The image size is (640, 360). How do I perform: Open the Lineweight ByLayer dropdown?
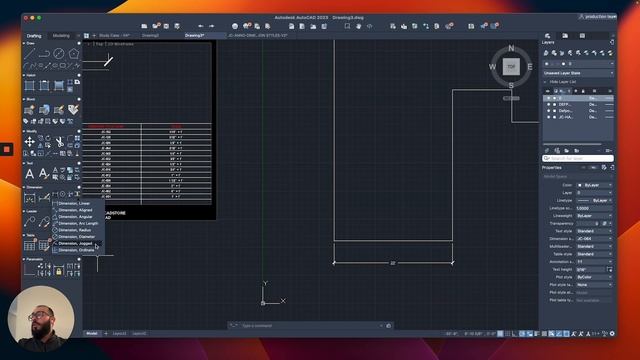click(x=594, y=216)
